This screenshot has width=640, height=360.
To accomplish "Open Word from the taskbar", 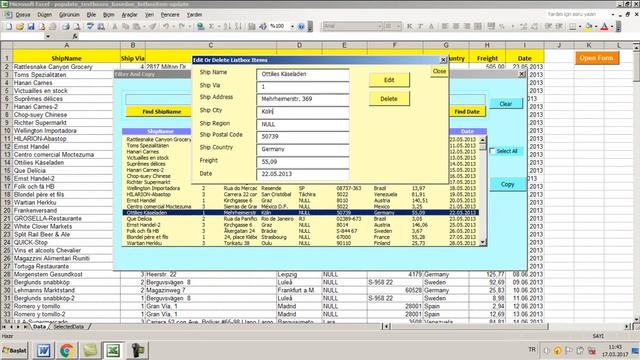I will click(44, 350).
